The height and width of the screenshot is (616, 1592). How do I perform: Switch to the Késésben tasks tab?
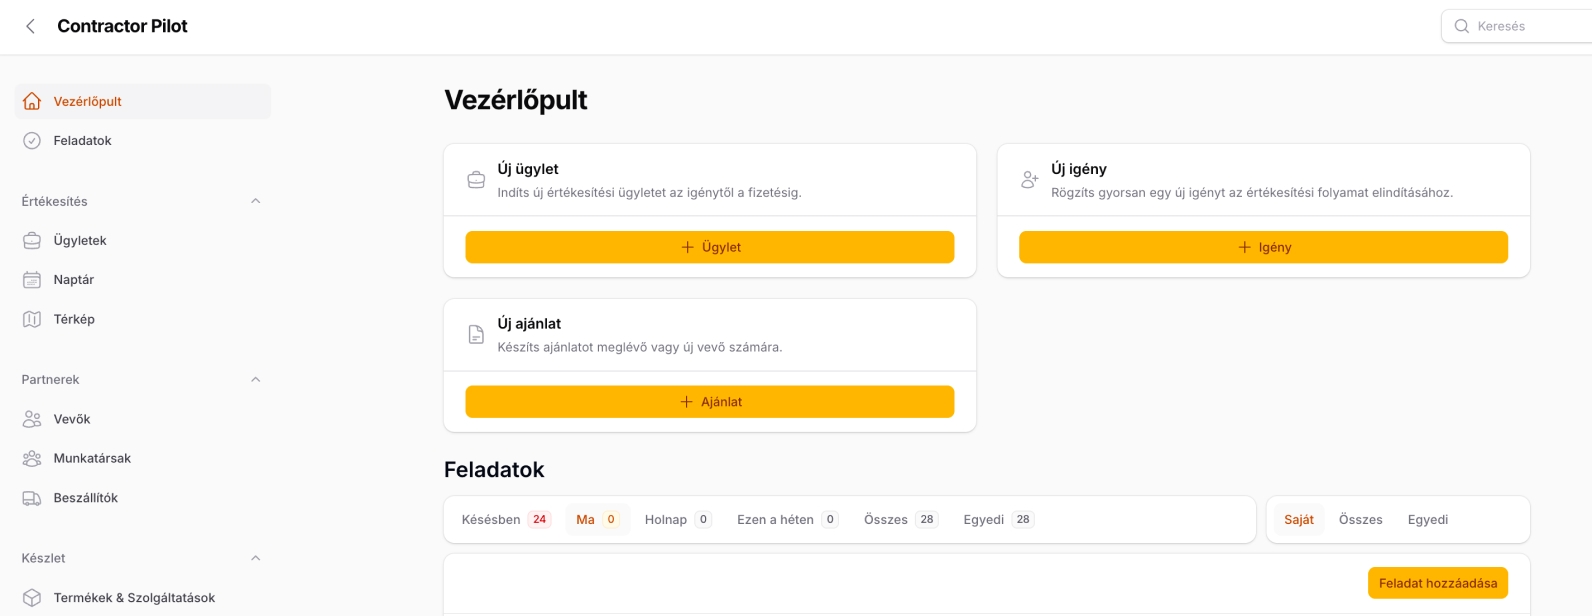click(x=506, y=520)
